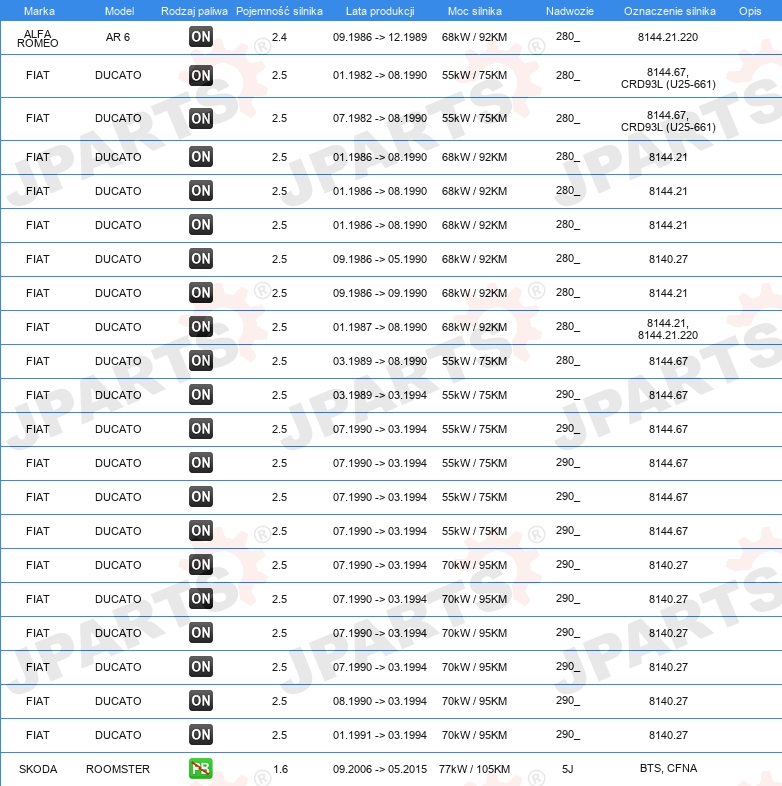Image resolution: width=782 pixels, height=786 pixels.
Task: Click the Nadwozie column header
Action: click(x=569, y=11)
